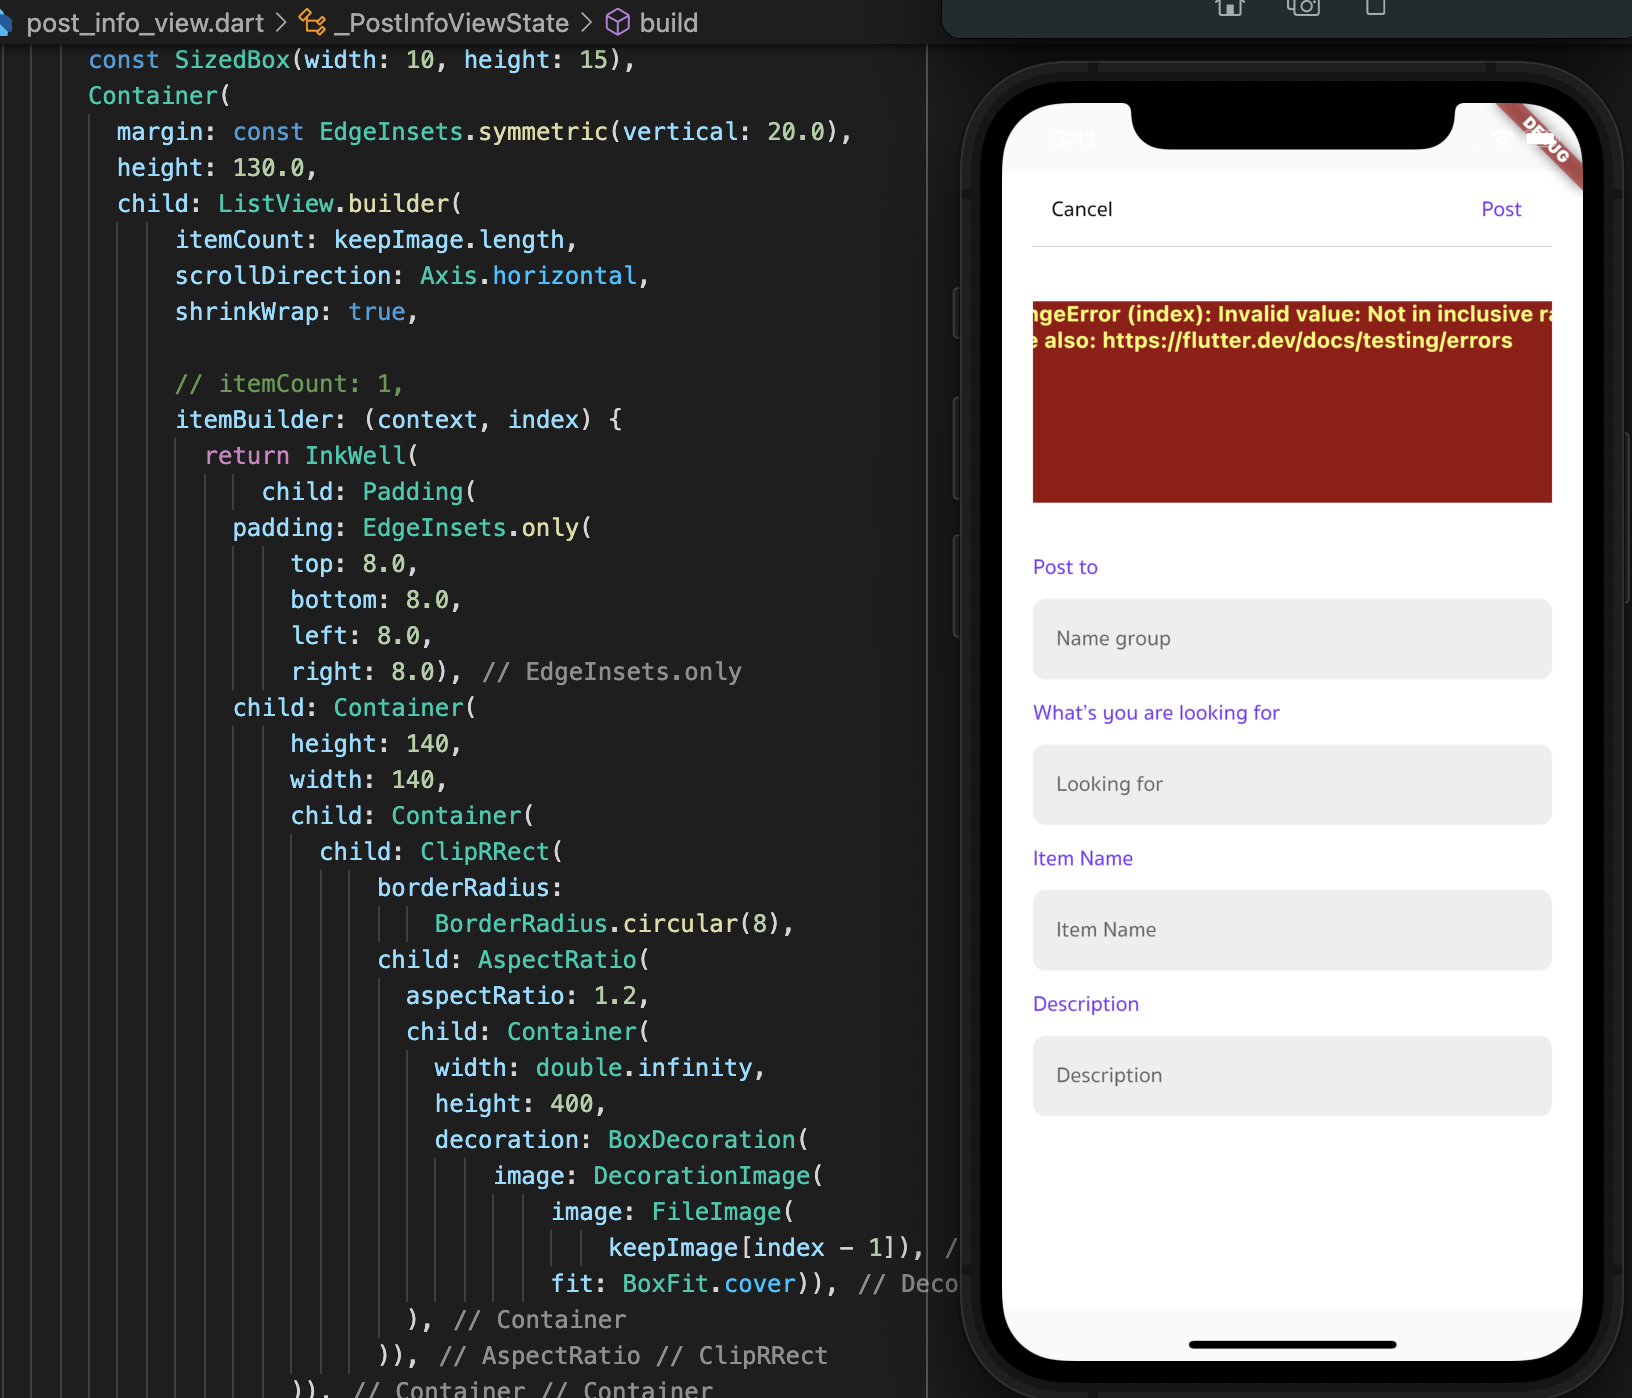Click 'aspectRatio: 1.2,' code line

pyautogui.click(x=527, y=996)
